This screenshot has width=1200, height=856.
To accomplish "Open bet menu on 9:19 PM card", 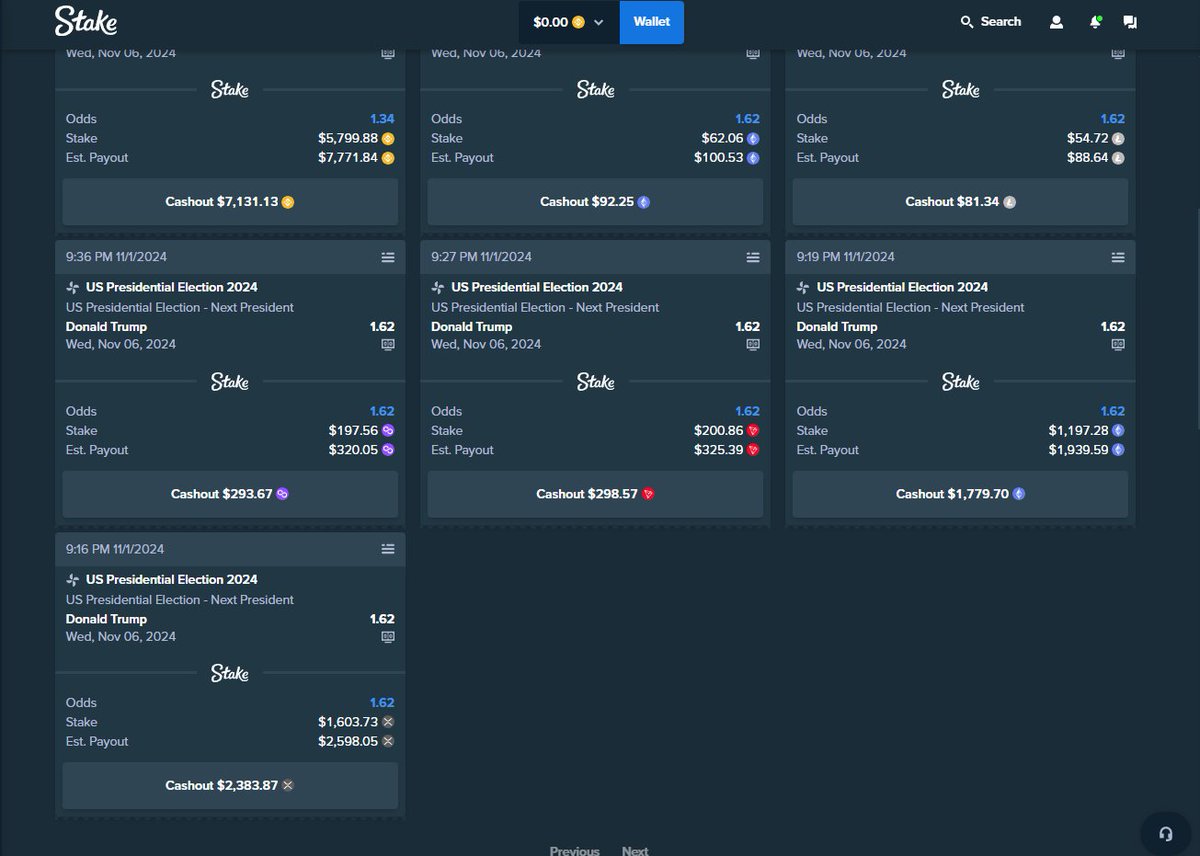I will point(1118,257).
